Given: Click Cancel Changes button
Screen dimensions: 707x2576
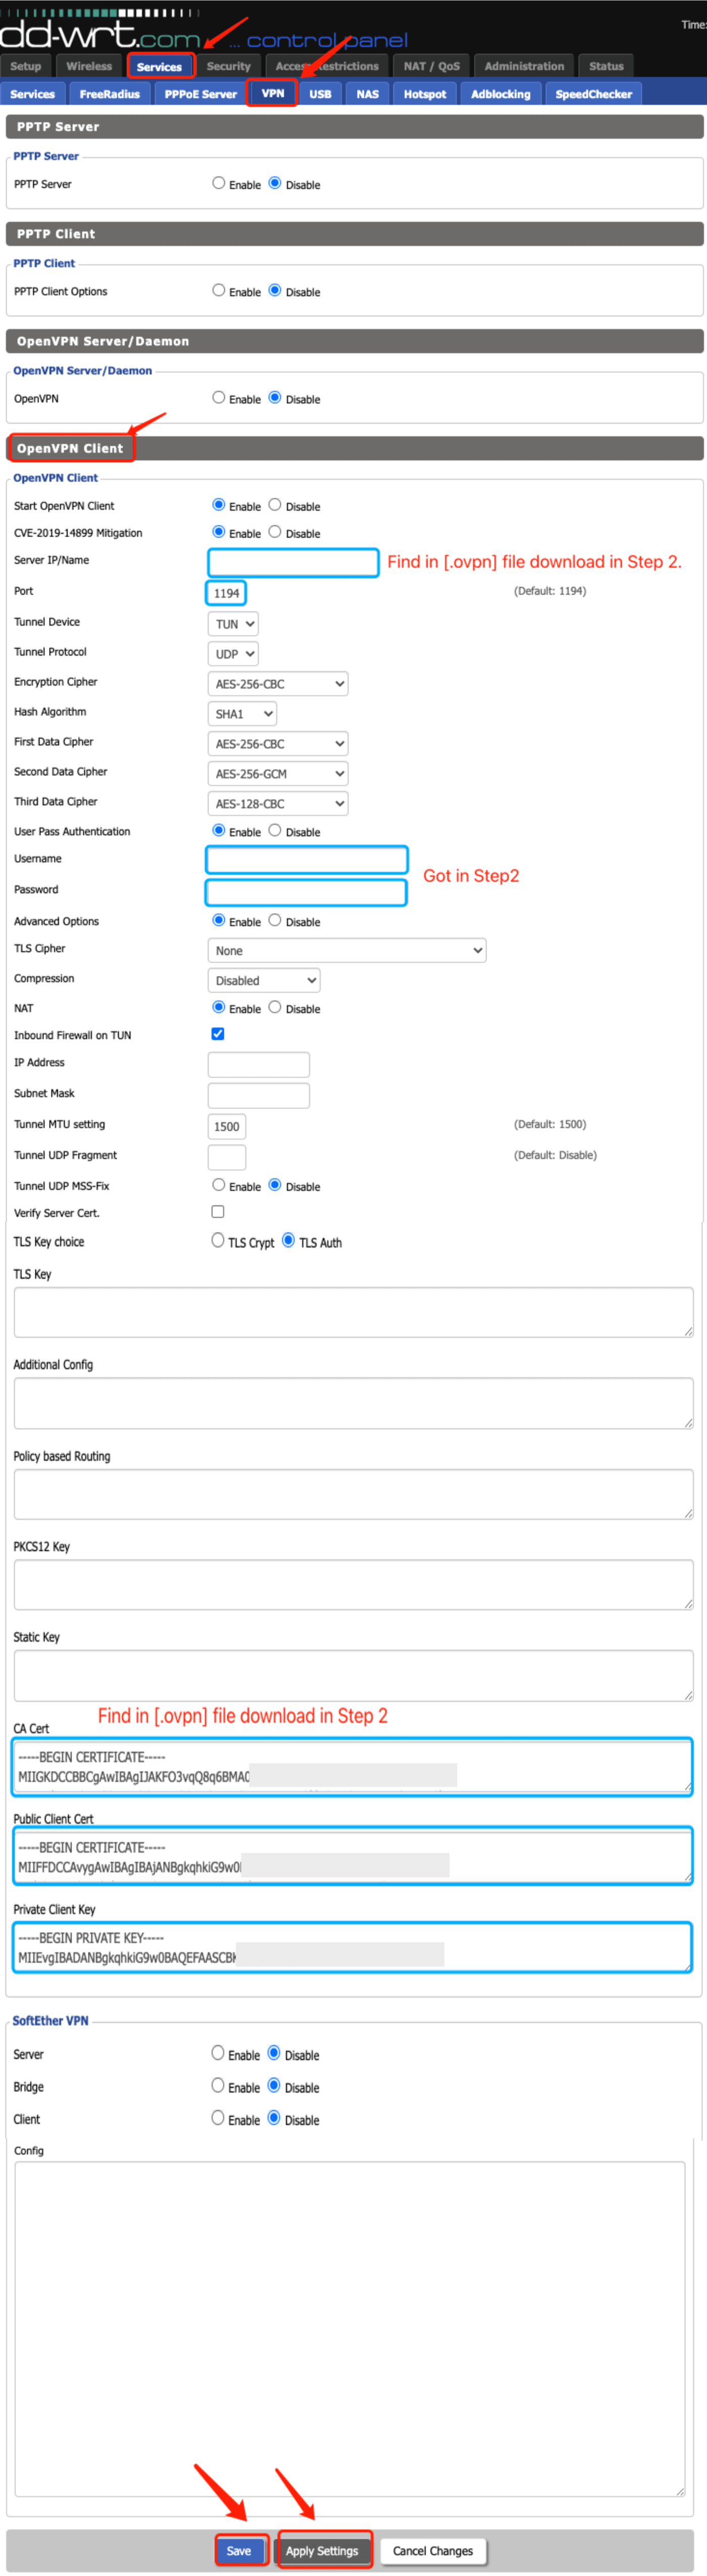Looking at the screenshot, I should click(x=432, y=2550).
